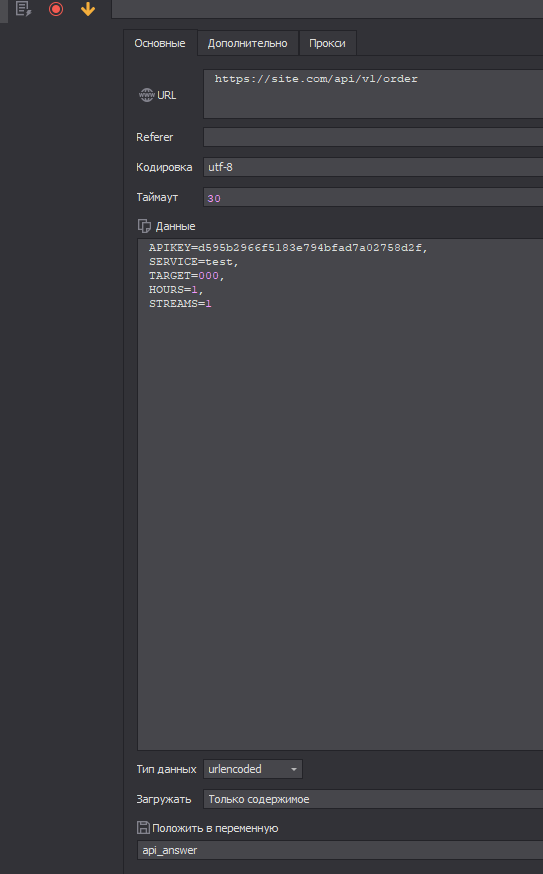
Task: Click the copy icon next to Данные
Action: (144, 226)
